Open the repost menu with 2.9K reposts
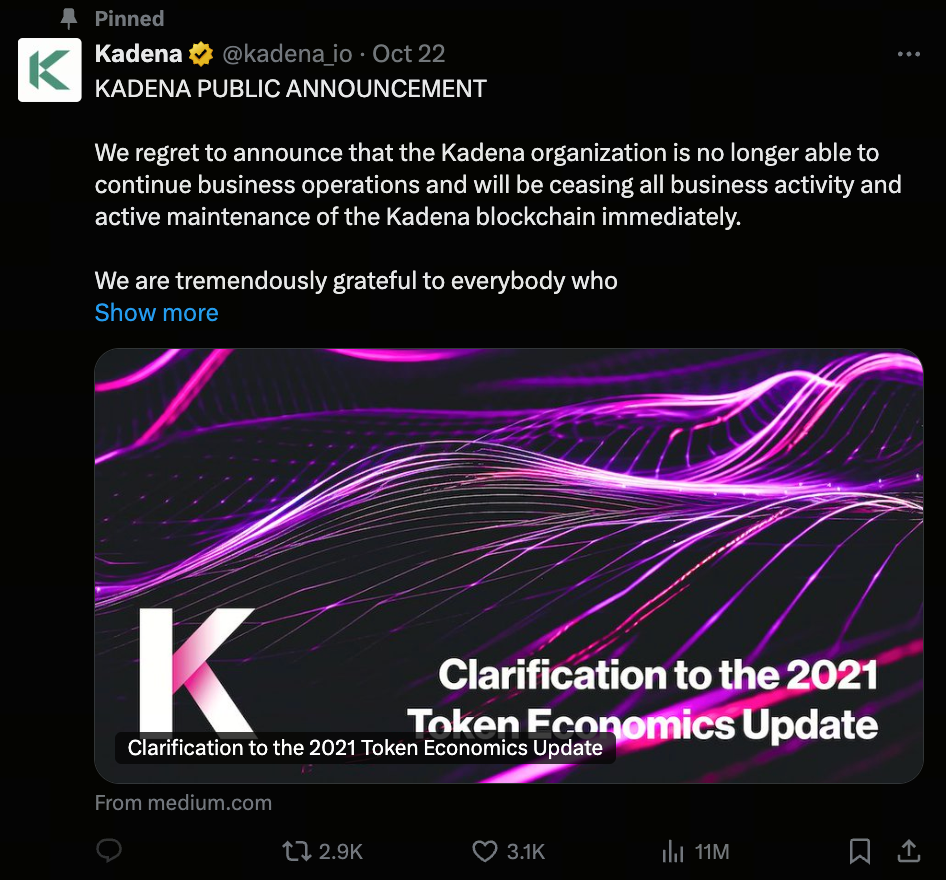 [x=296, y=851]
